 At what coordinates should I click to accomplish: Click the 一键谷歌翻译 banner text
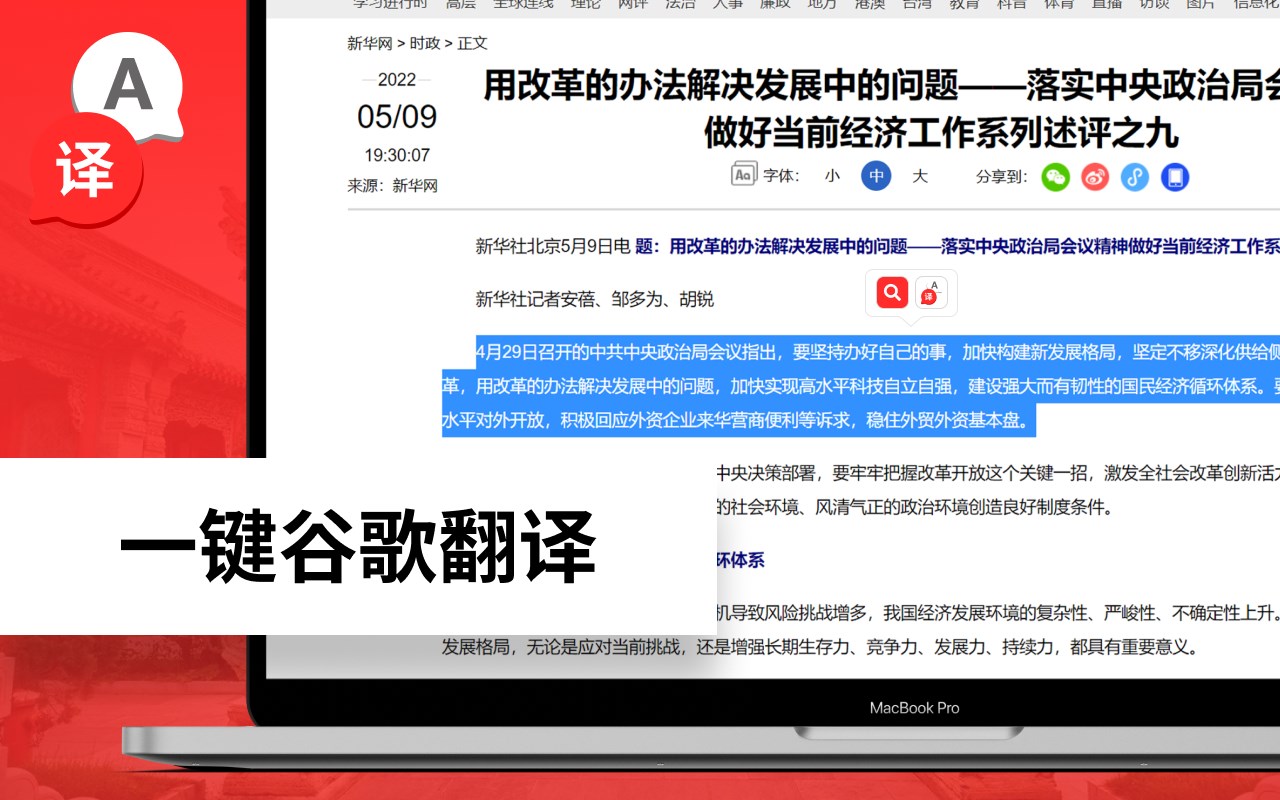click(x=358, y=546)
